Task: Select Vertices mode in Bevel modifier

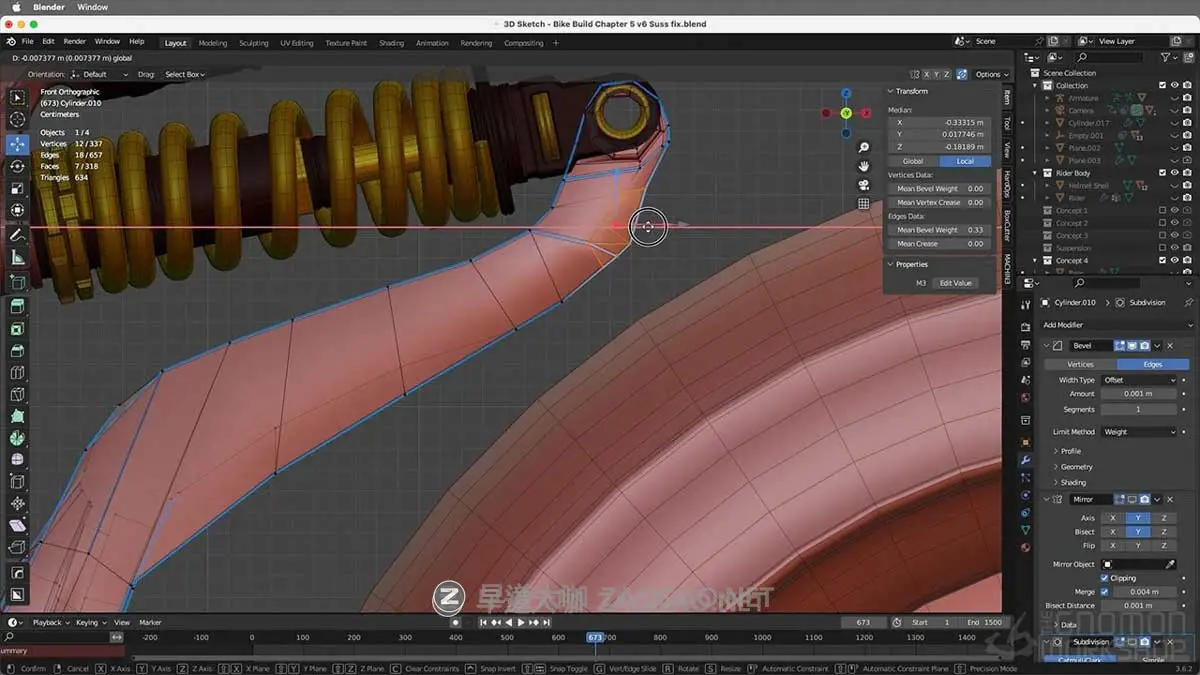Action: 1081,364
